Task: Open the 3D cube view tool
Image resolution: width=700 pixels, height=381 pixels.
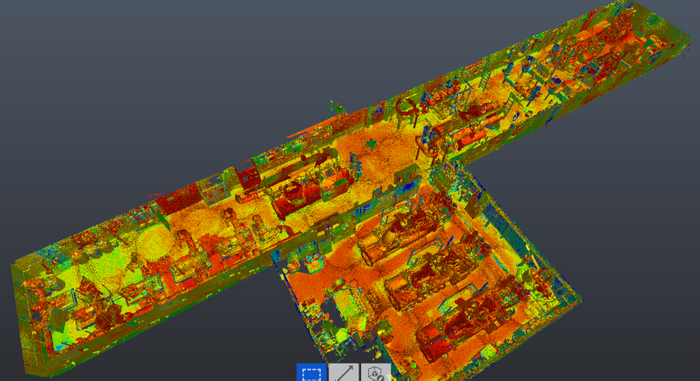Action: 375,373
